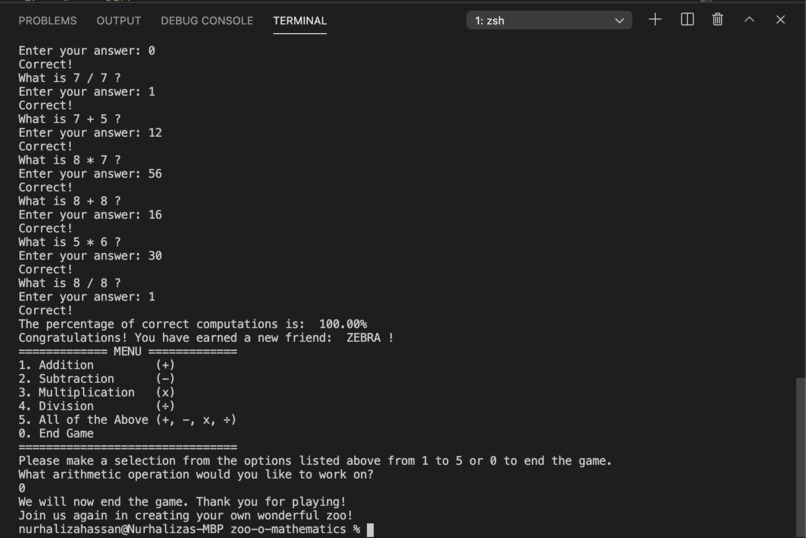806x538 pixels.
Task: Click the 'What is 8 + 8 ?' line
Action: click(69, 201)
